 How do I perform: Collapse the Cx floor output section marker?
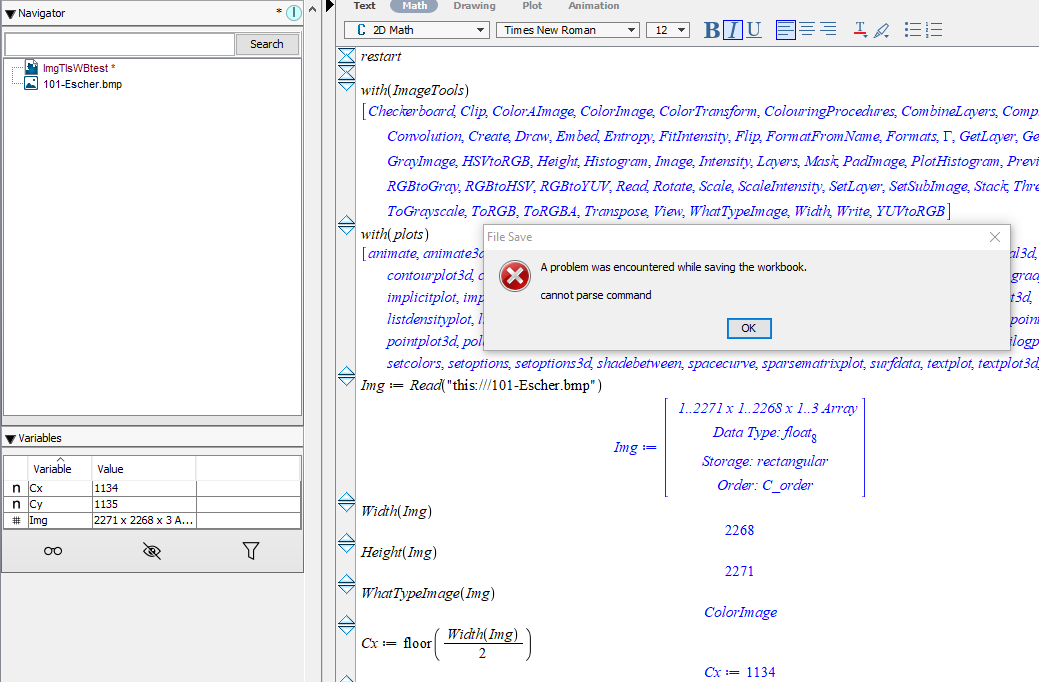pyautogui.click(x=347, y=625)
